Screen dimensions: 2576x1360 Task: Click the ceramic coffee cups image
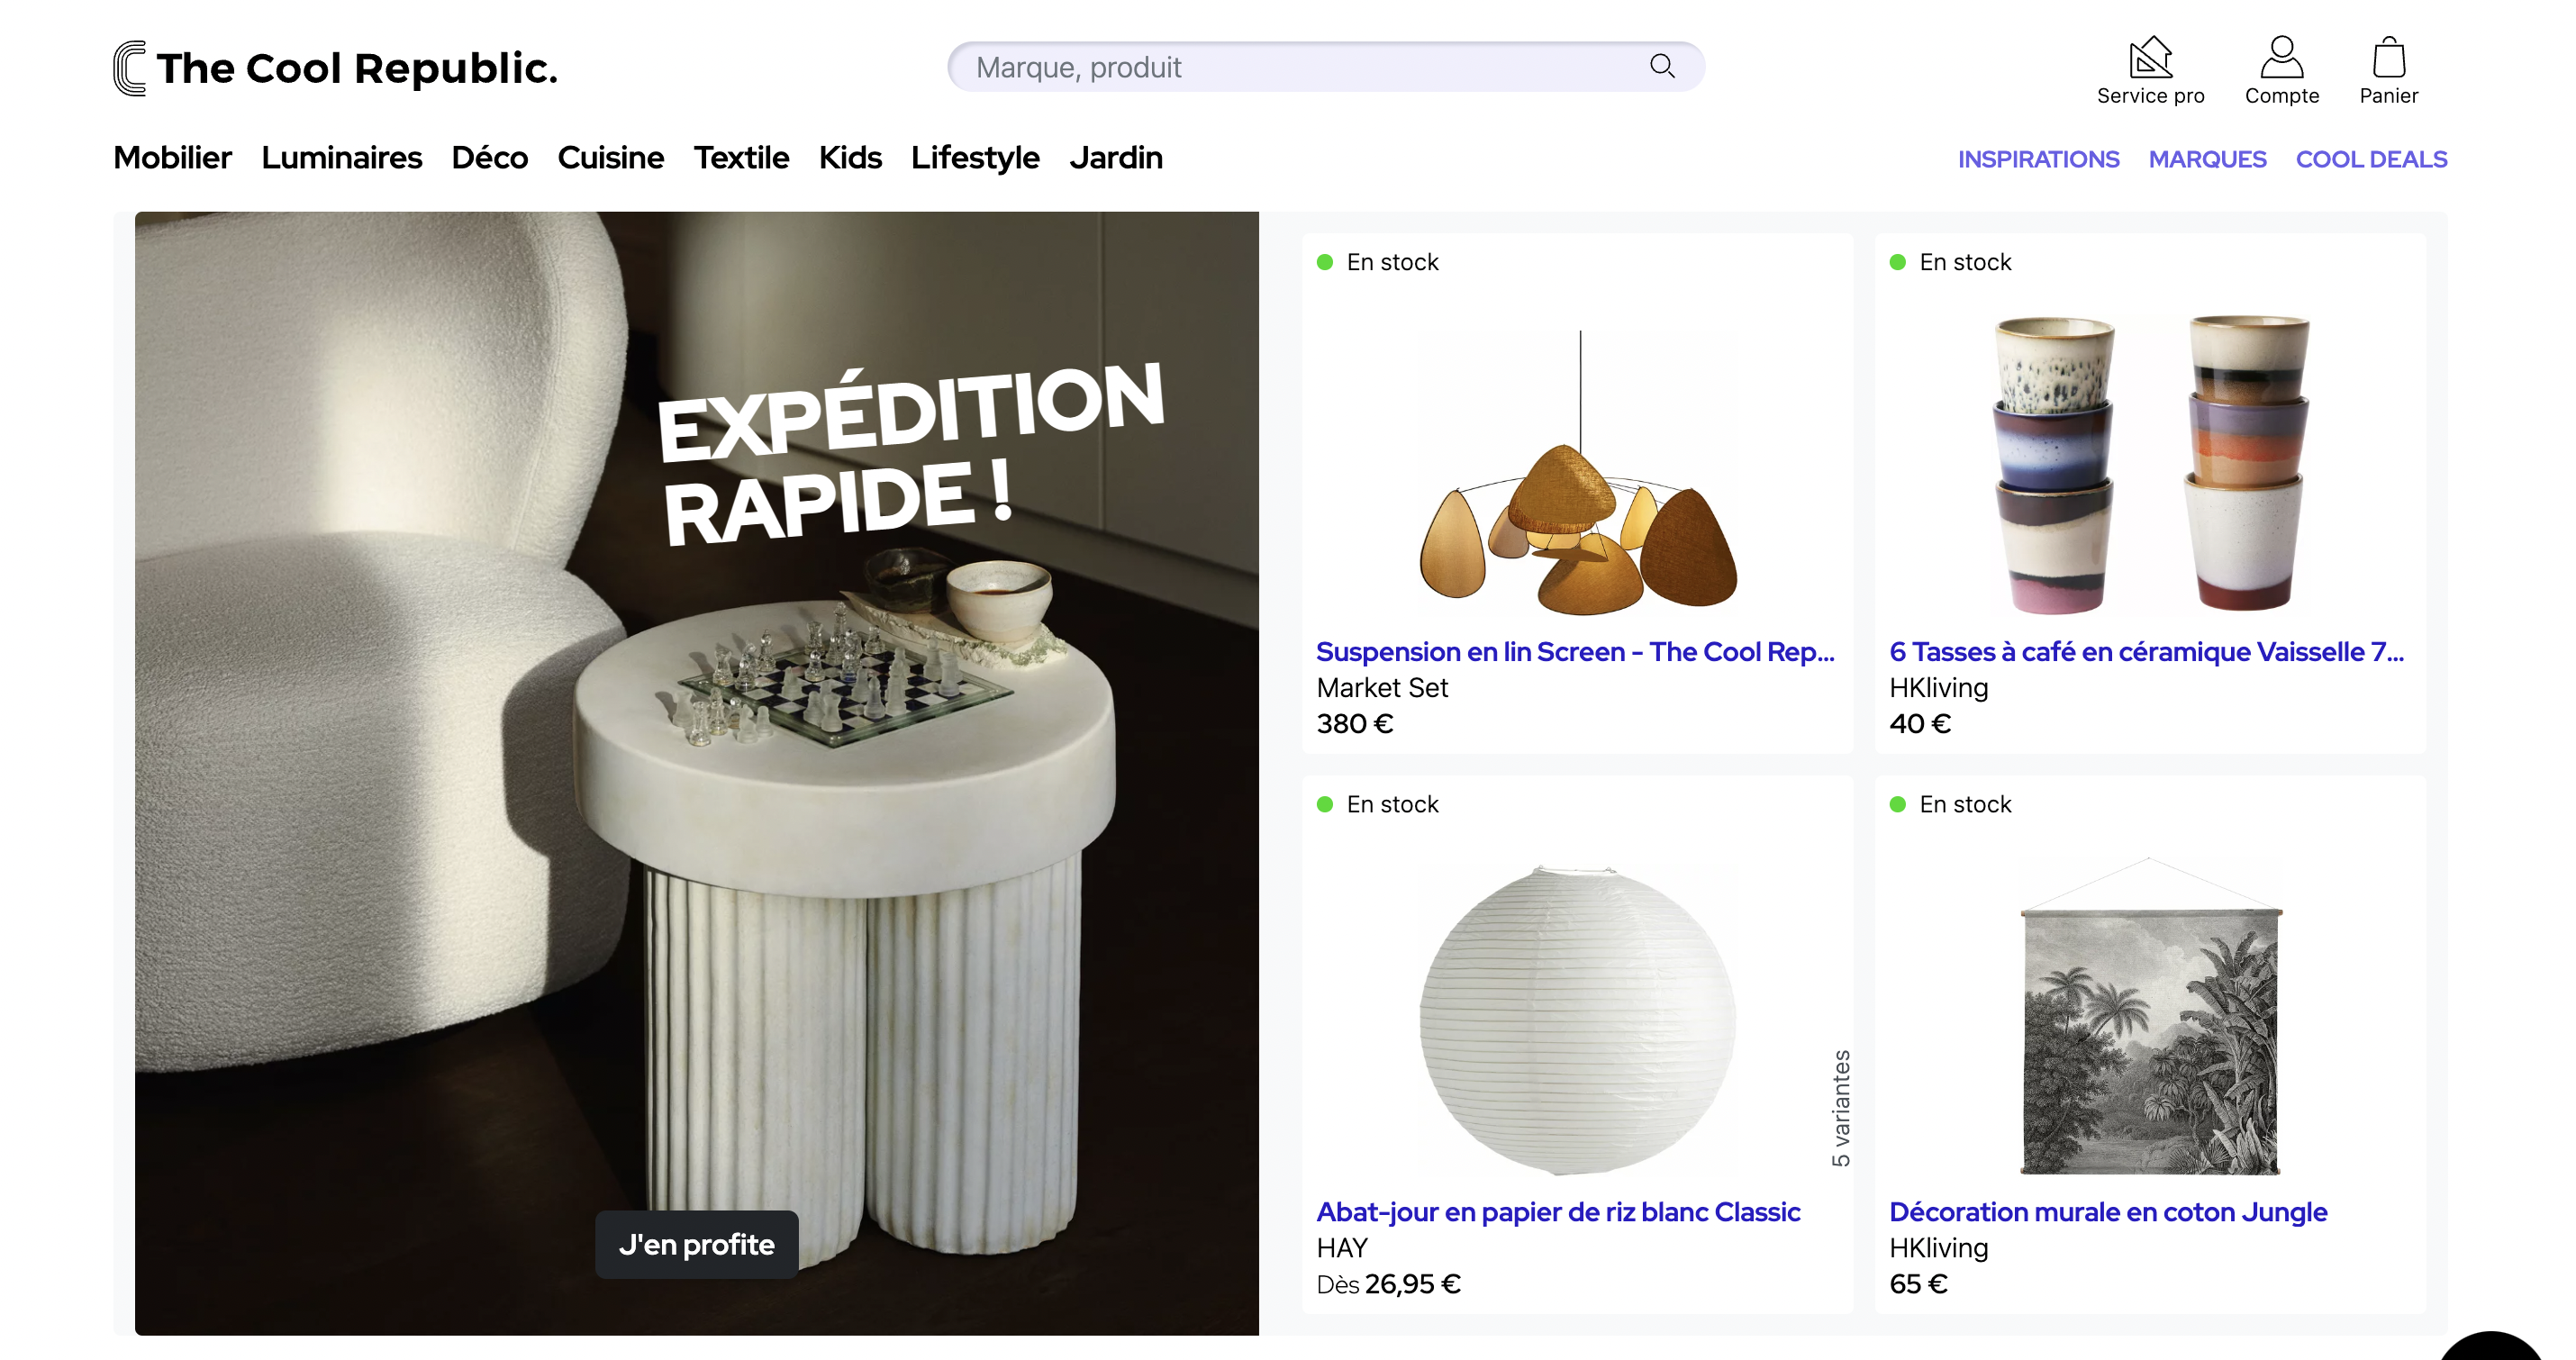[x=2151, y=463]
